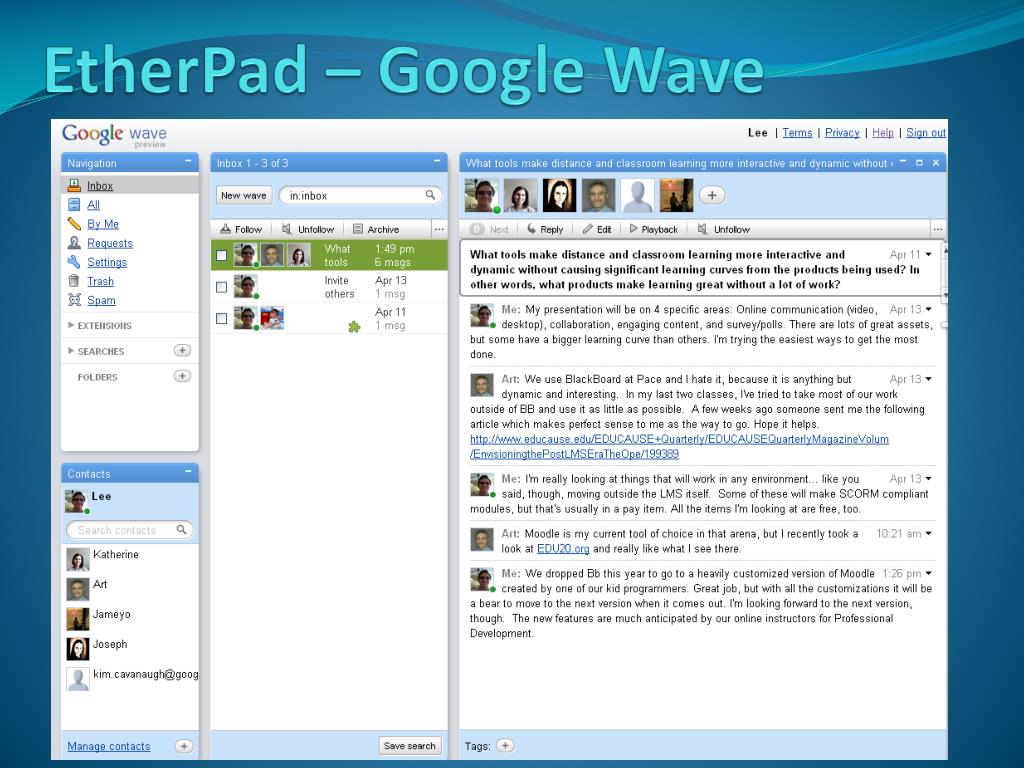
Task: Click Next in the wave toolbar
Action: pos(489,229)
